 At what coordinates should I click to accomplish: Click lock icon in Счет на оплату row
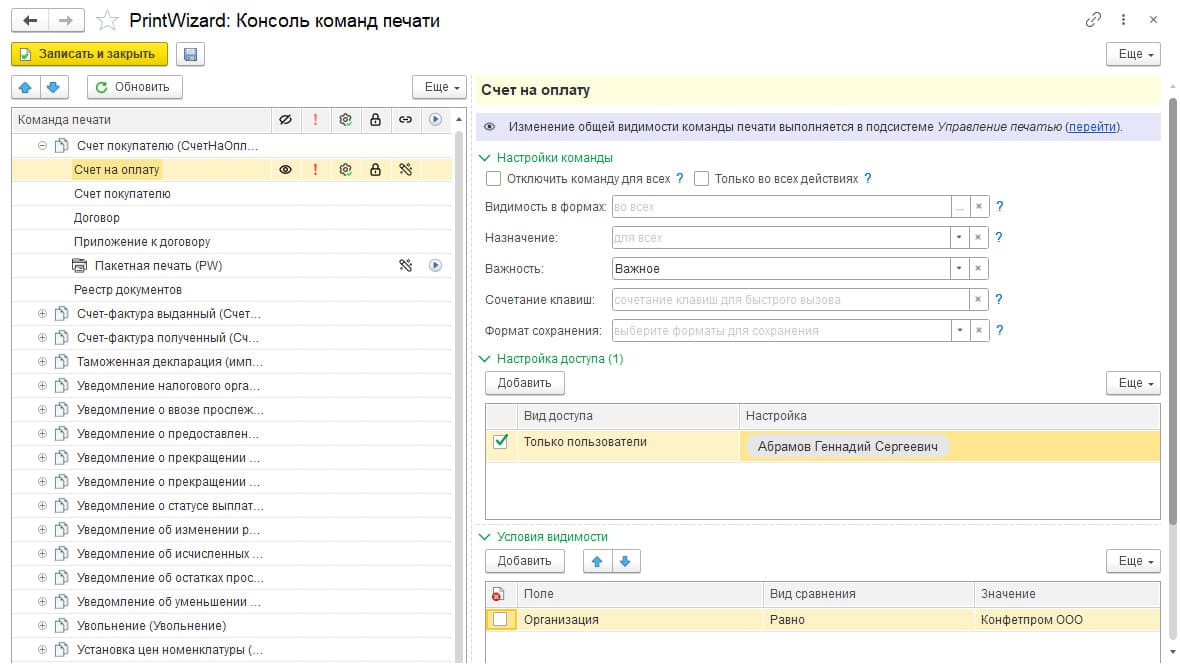(x=375, y=170)
